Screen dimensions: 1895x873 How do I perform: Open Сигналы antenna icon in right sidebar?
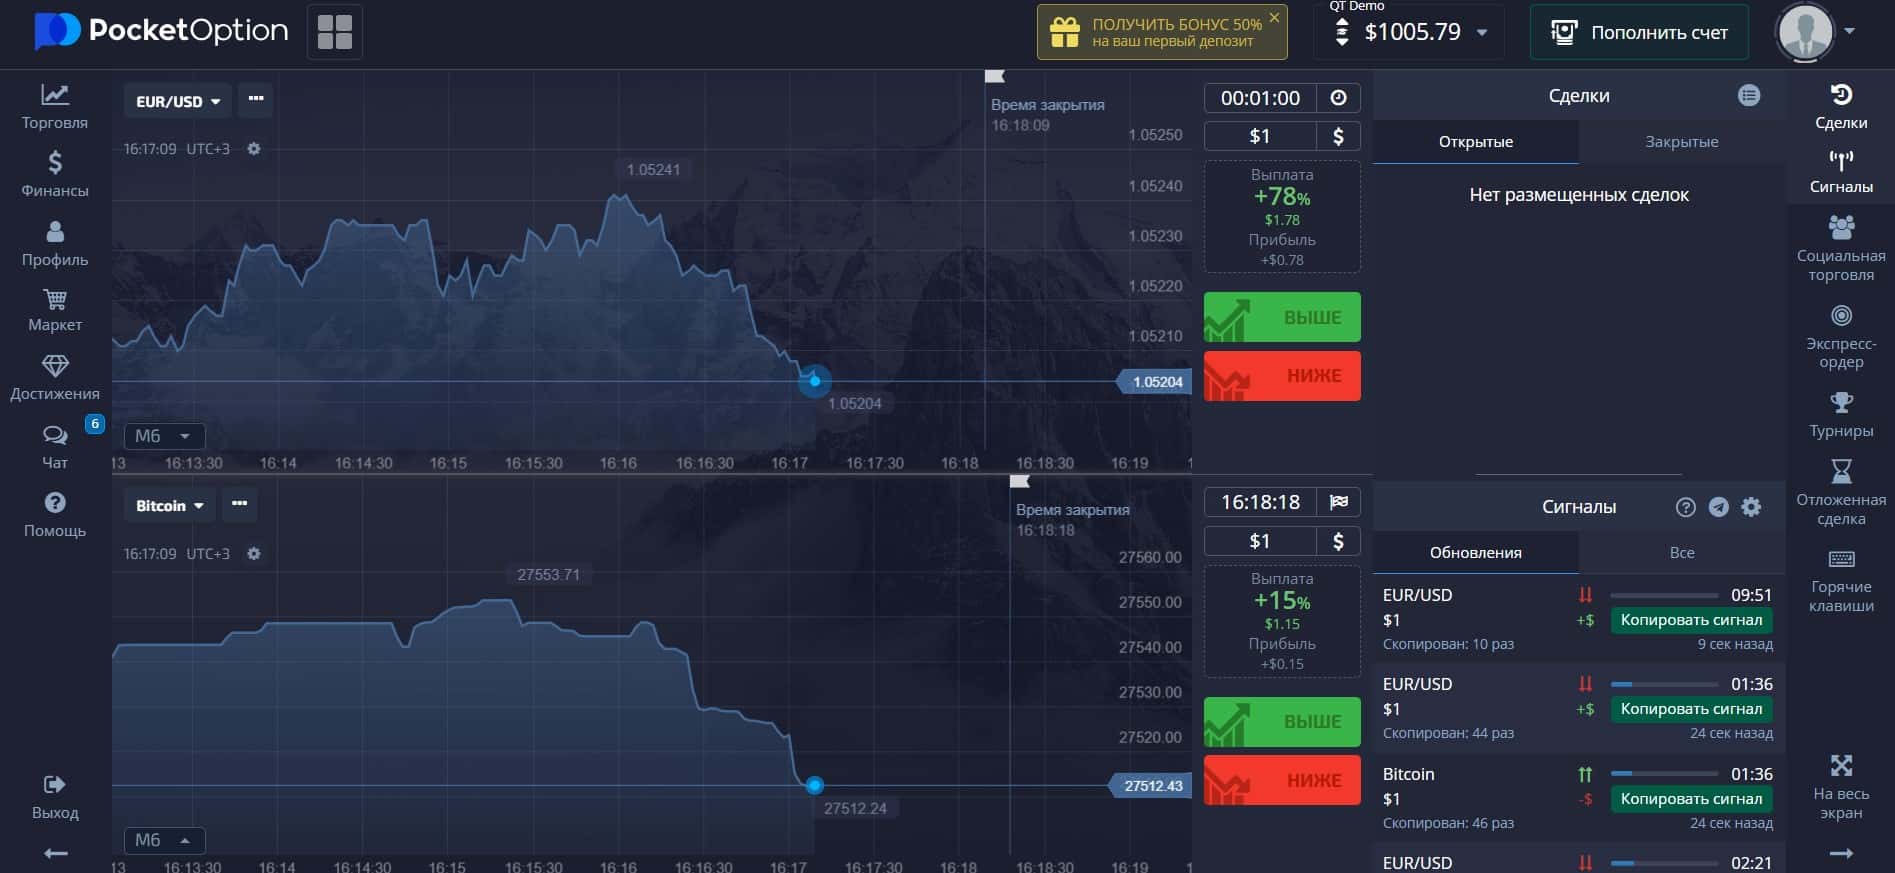pyautogui.click(x=1841, y=172)
